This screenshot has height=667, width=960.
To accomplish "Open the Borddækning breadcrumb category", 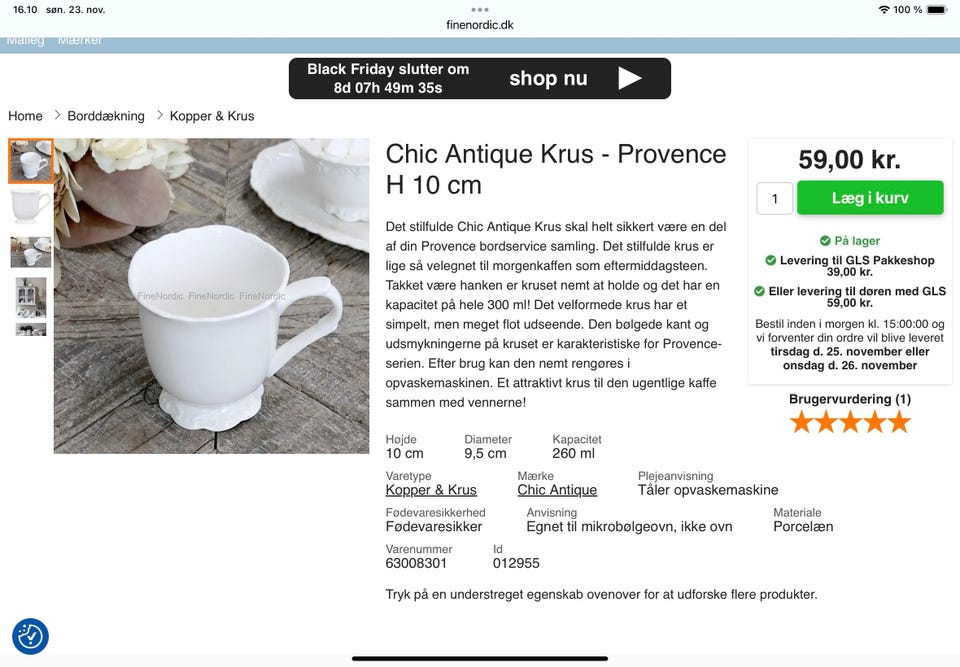I will click(106, 116).
